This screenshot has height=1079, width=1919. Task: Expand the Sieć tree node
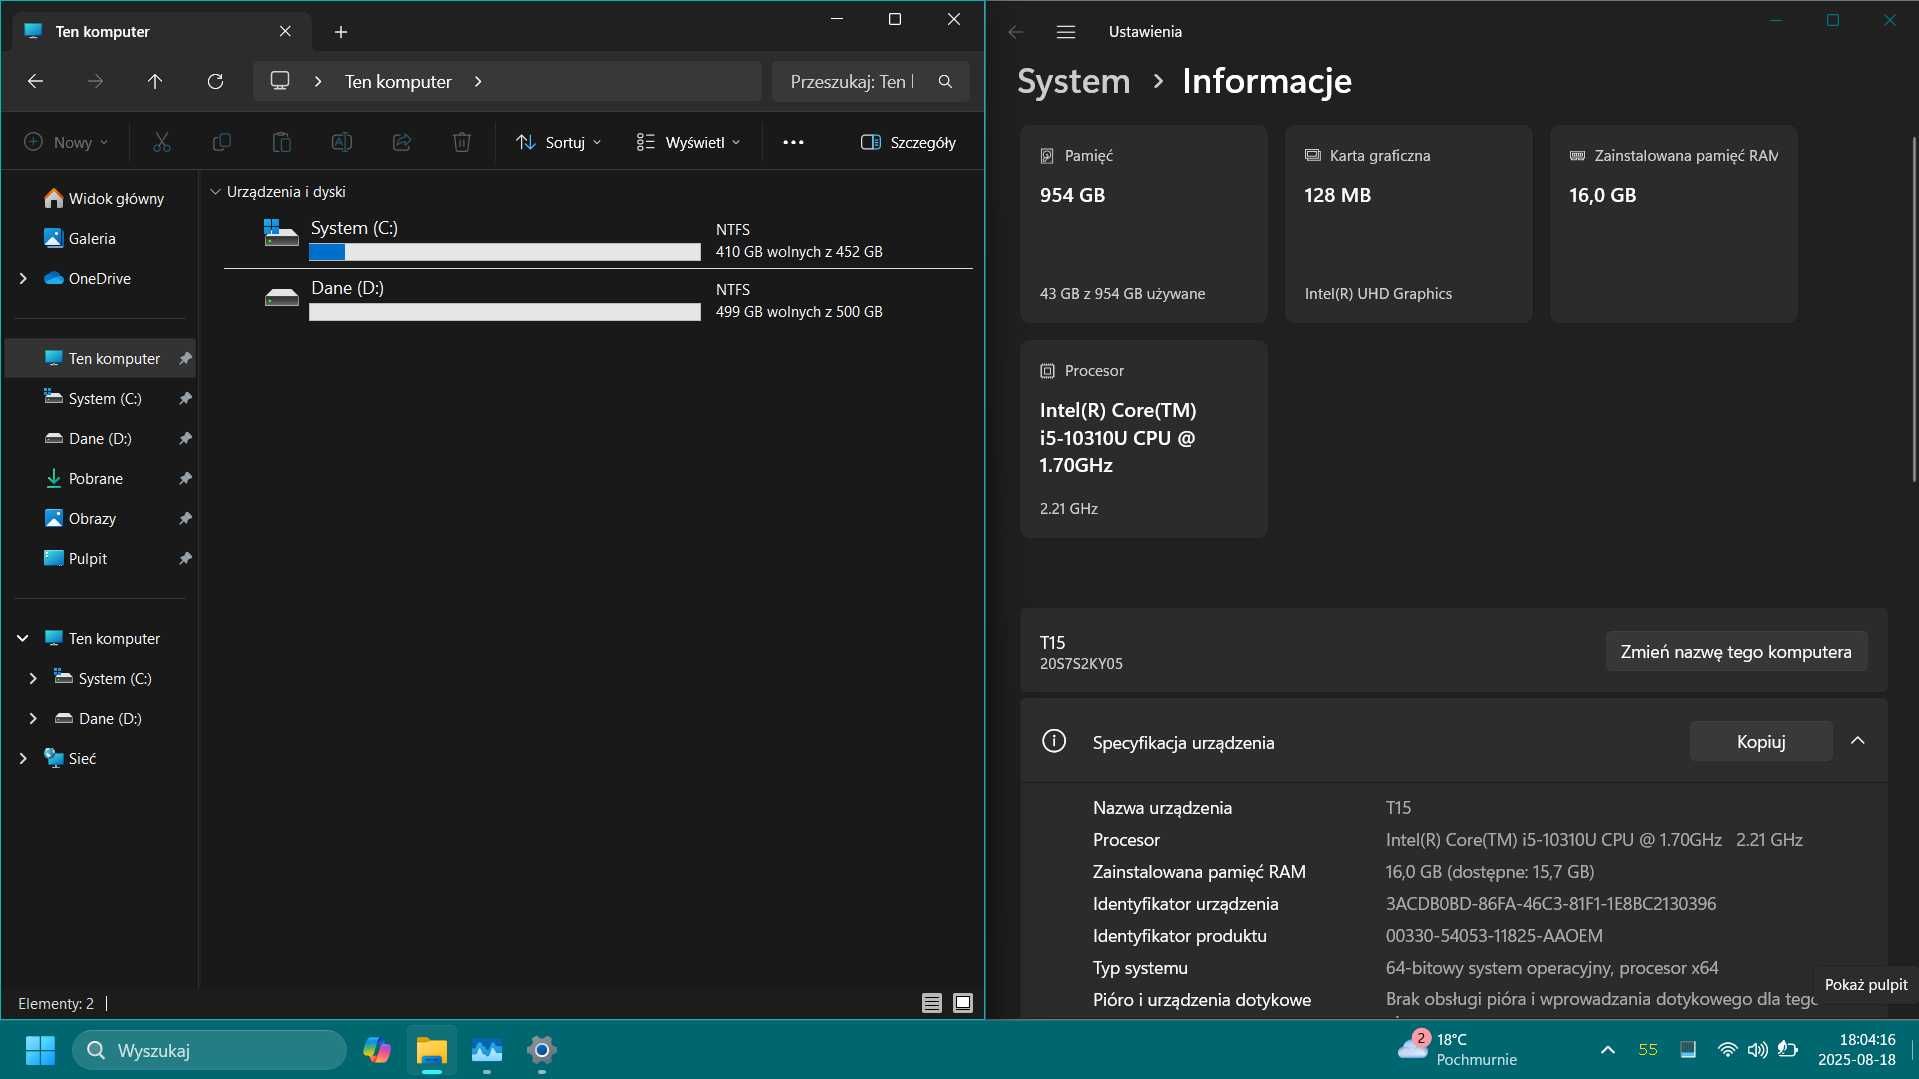point(23,759)
